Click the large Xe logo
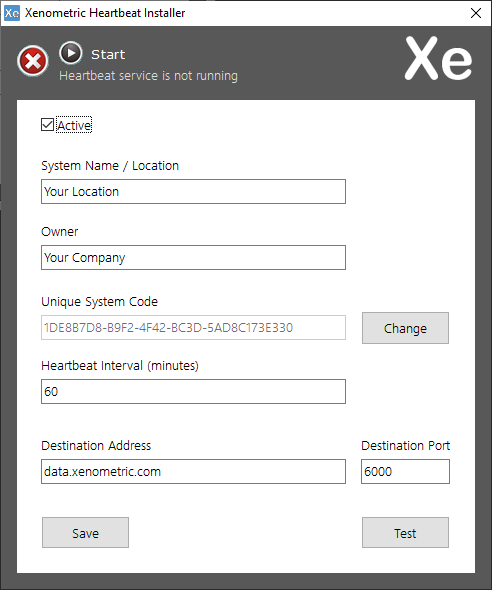 click(438, 58)
